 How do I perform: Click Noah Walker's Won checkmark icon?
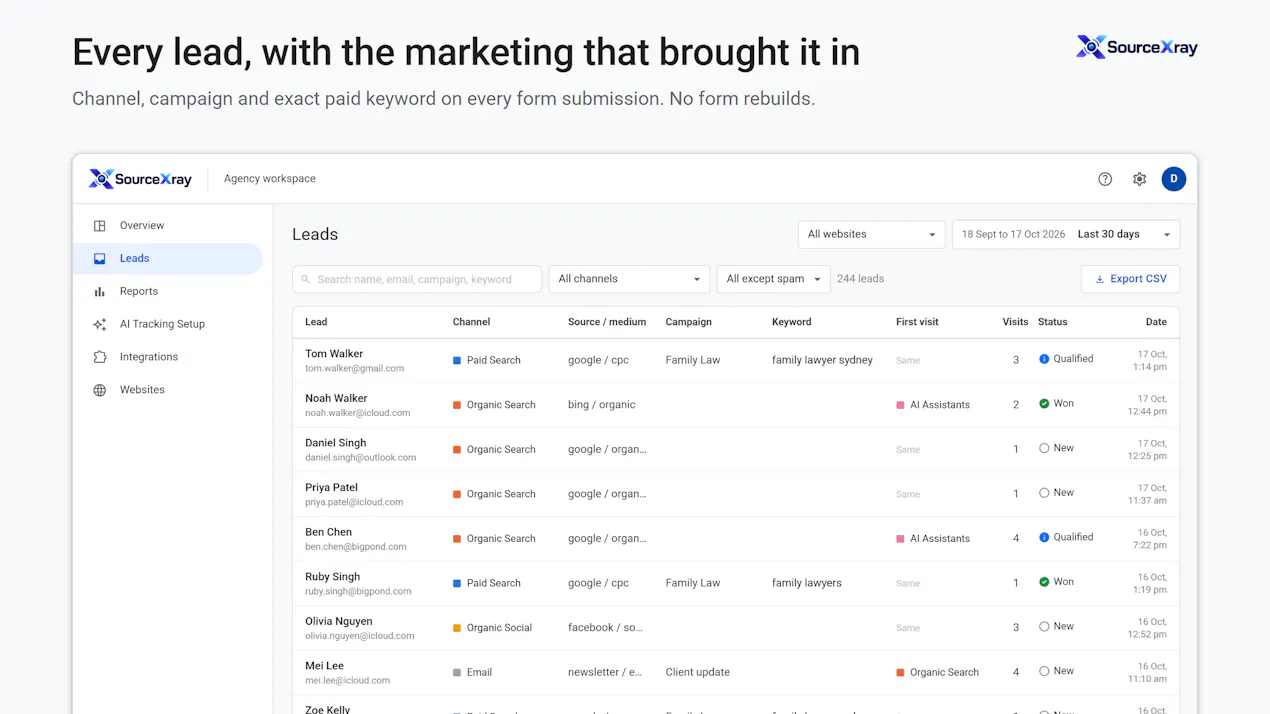[x=1044, y=404]
